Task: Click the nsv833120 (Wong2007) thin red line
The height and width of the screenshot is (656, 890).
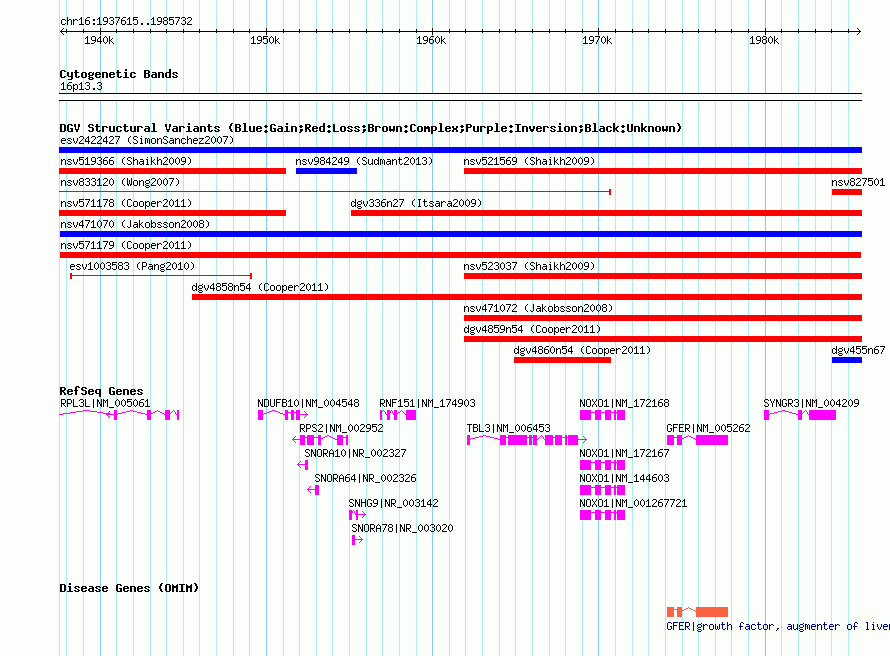Action: pyautogui.click(x=335, y=192)
